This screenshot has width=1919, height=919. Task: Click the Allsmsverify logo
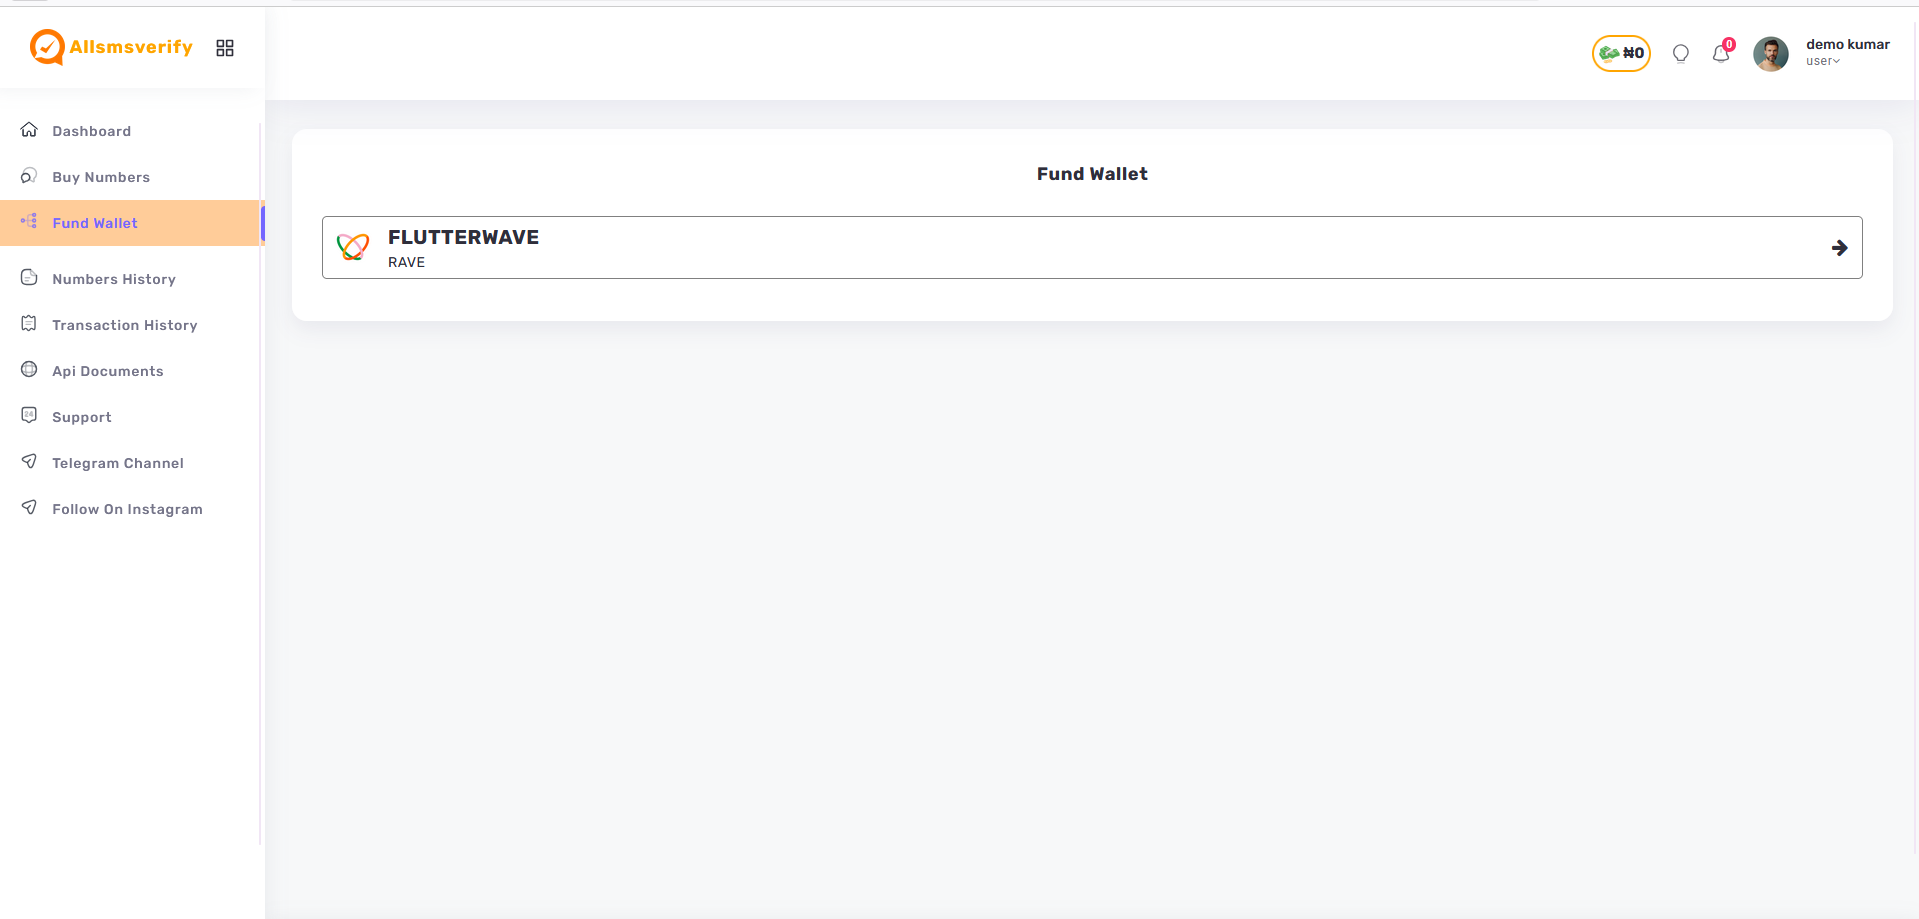pyautogui.click(x=111, y=47)
